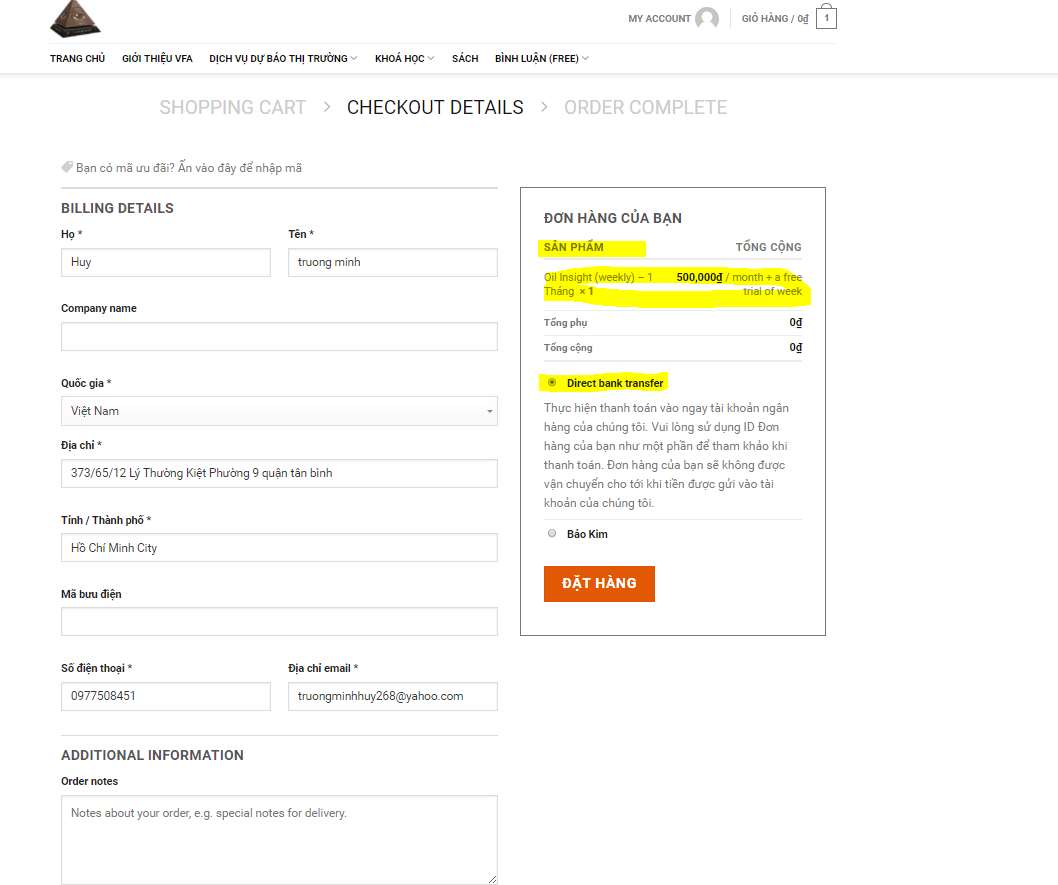Click the coupon tag icon
This screenshot has width=1058, height=885.
coord(67,168)
